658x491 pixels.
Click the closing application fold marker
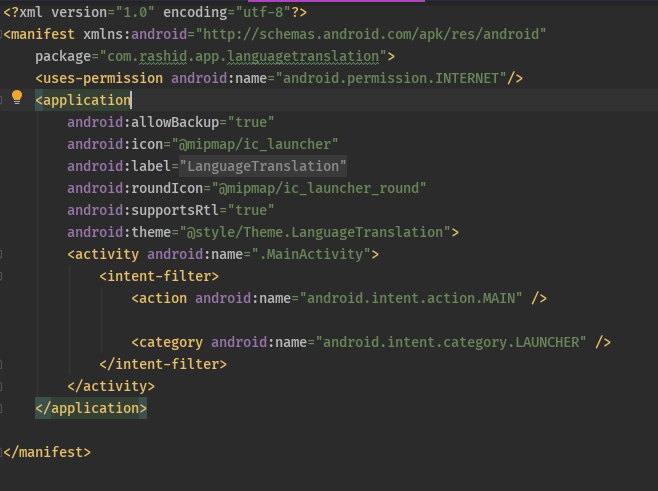(1, 408)
